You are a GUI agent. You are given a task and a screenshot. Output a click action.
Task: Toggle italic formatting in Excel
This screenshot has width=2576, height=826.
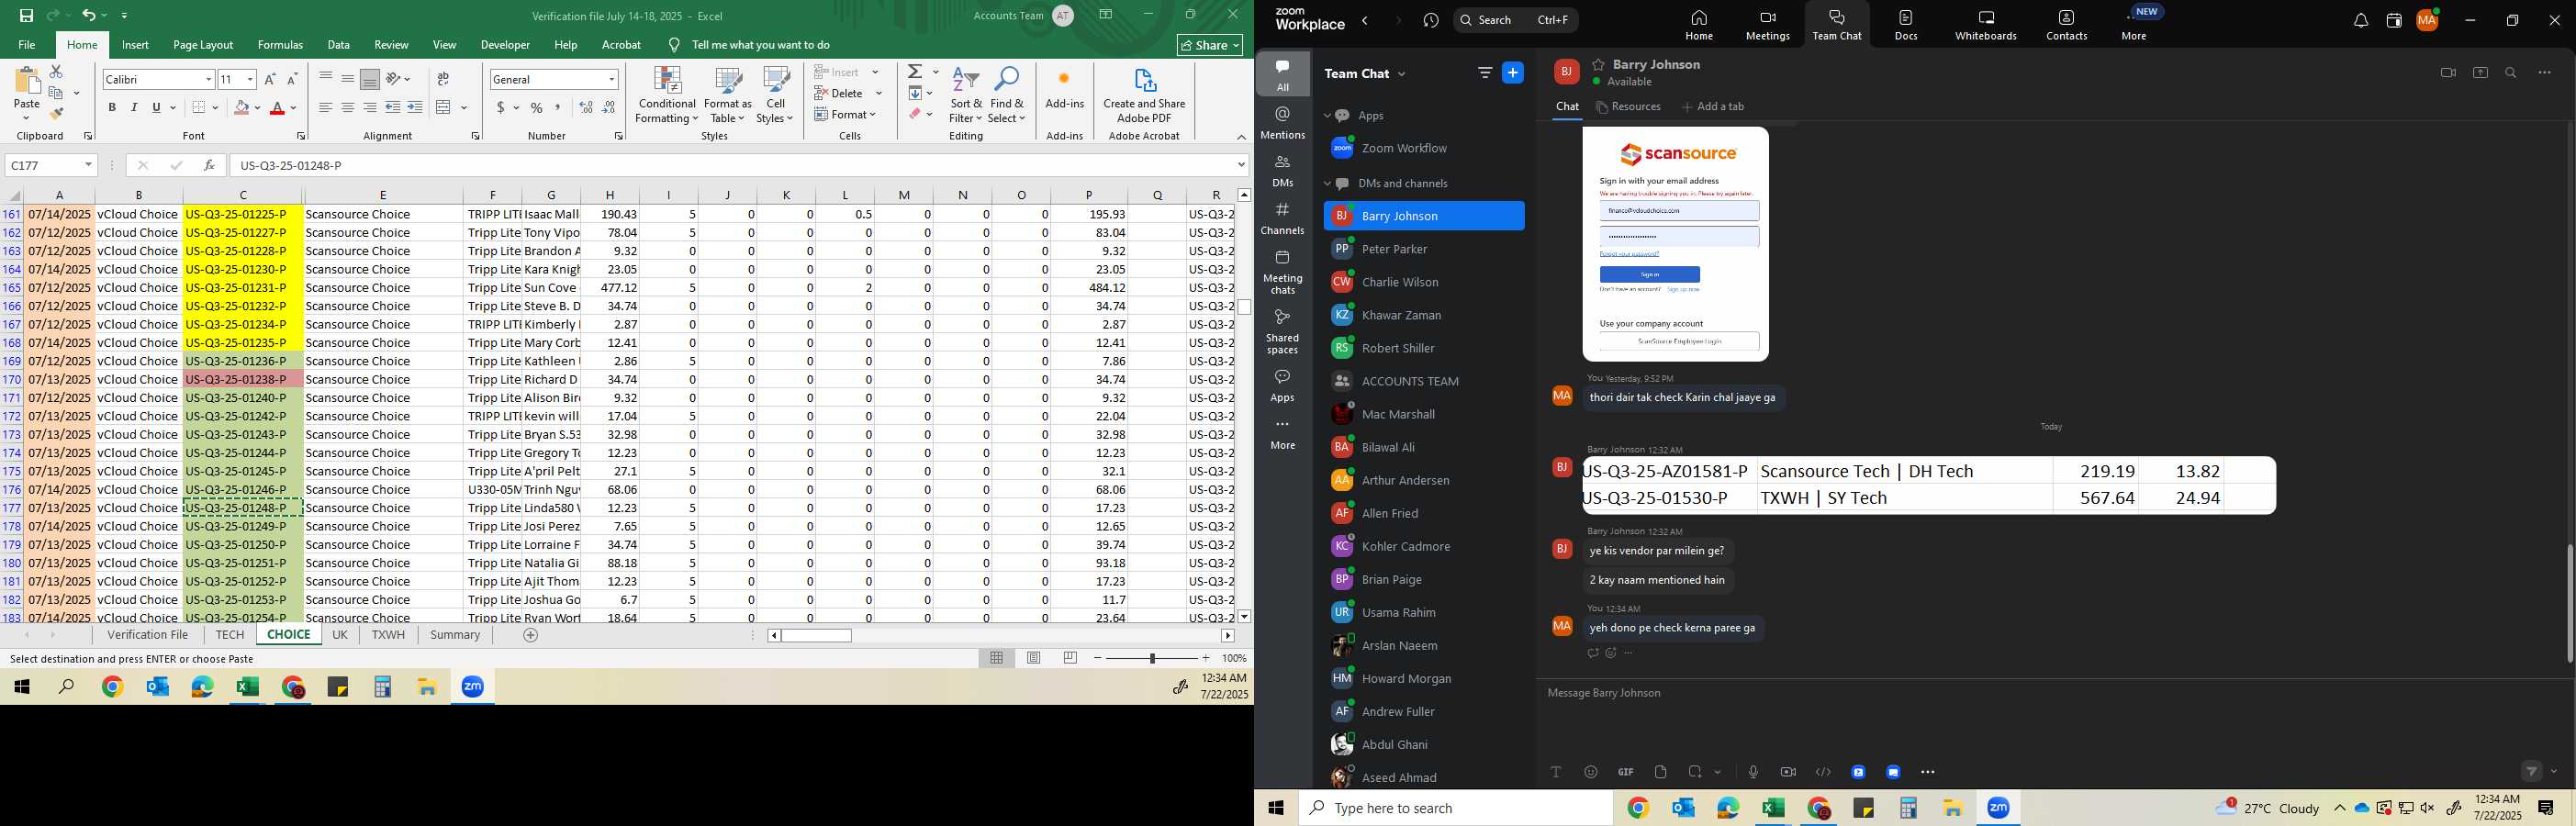tap(134, 108)
